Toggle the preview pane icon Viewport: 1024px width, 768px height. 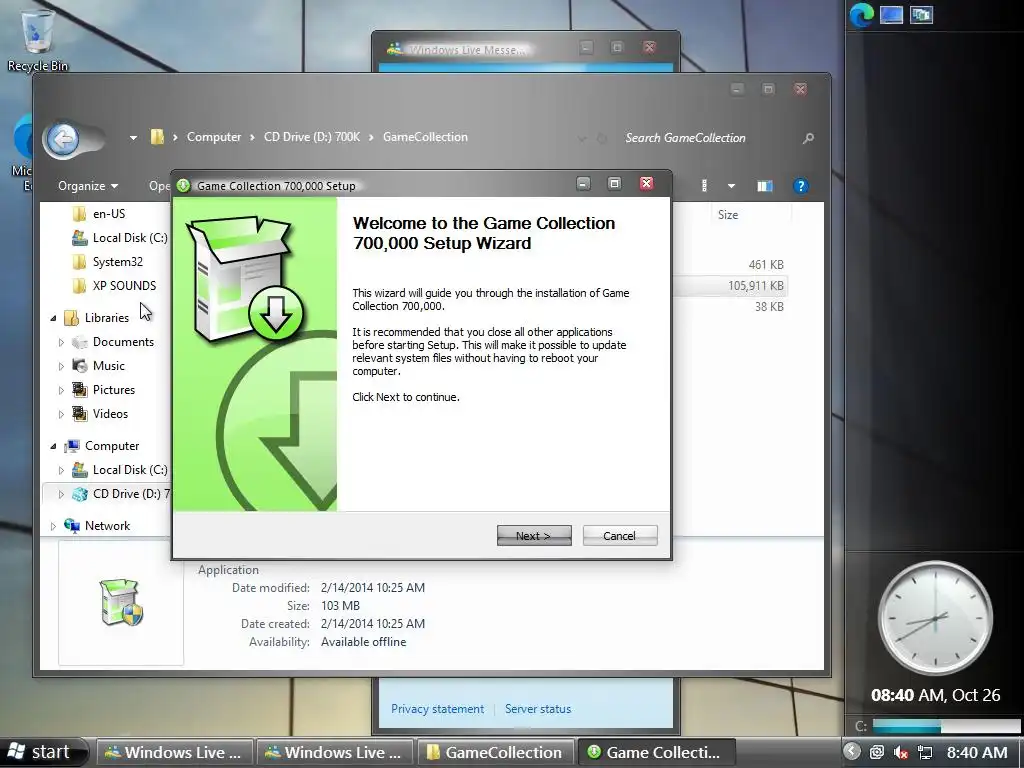click(x=765, y=186)
